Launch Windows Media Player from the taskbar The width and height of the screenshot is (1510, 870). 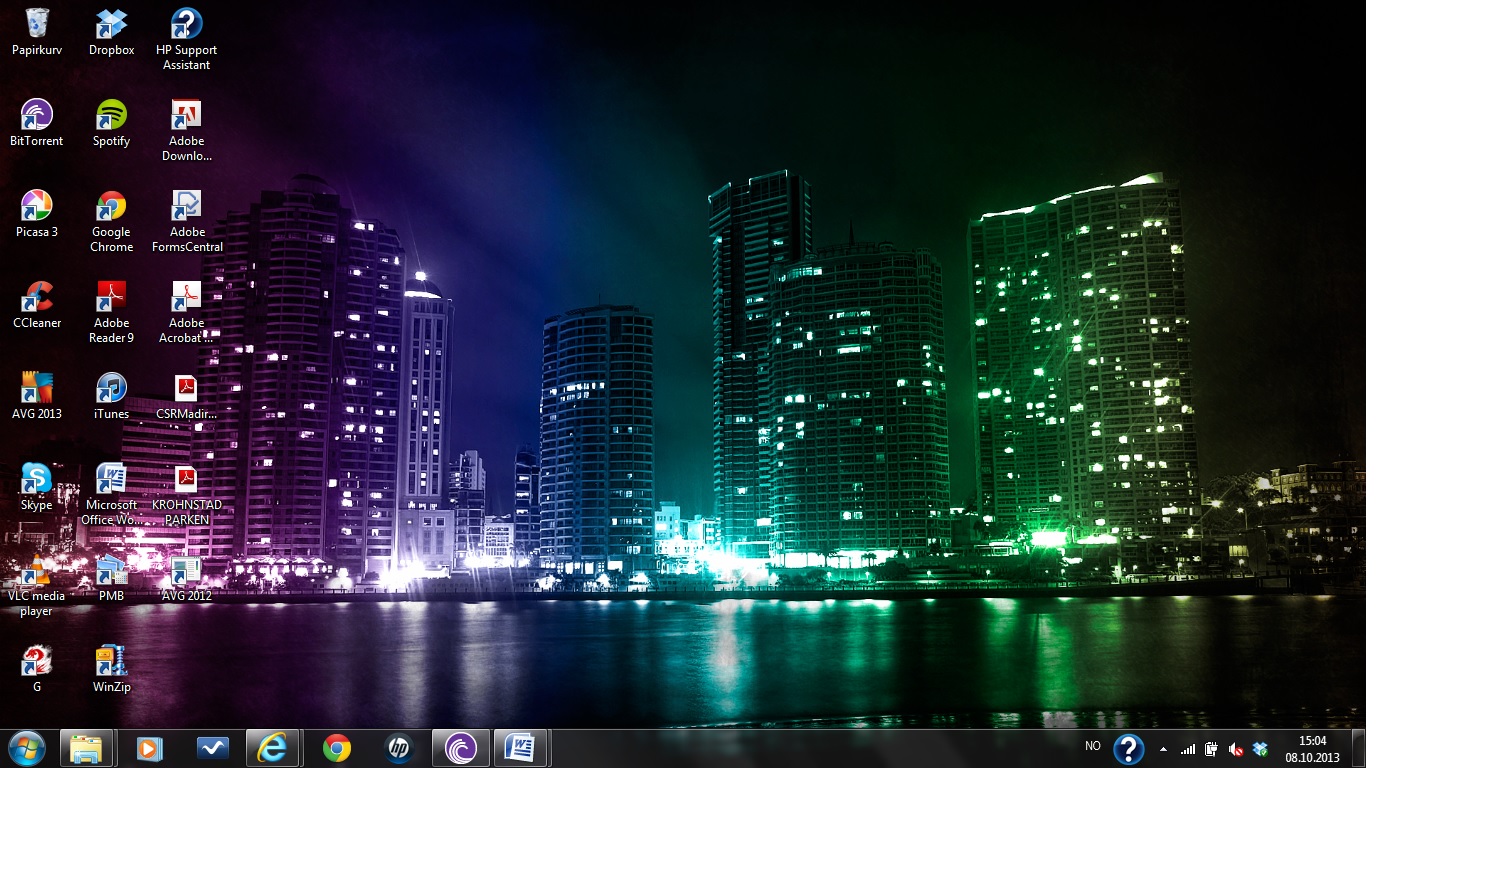pos(149,748)
